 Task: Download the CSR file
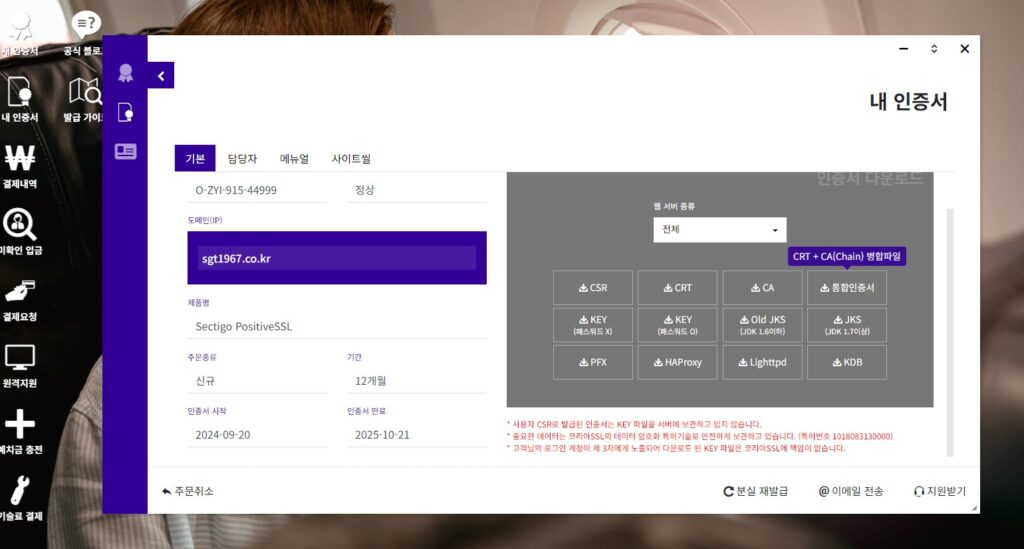click(593, 288)
